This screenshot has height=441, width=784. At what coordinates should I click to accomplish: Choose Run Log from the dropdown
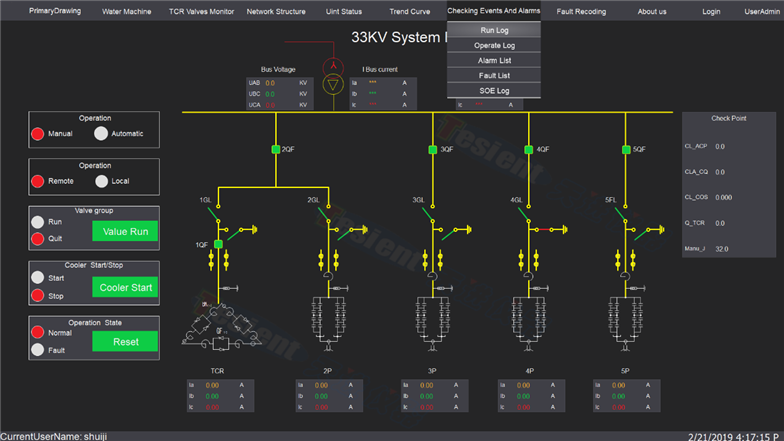pos(494,30)
